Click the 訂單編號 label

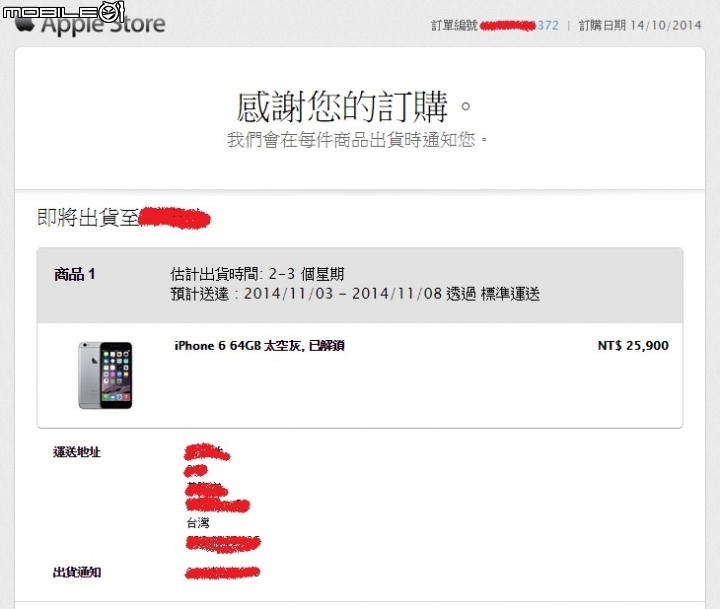point(454,25)
